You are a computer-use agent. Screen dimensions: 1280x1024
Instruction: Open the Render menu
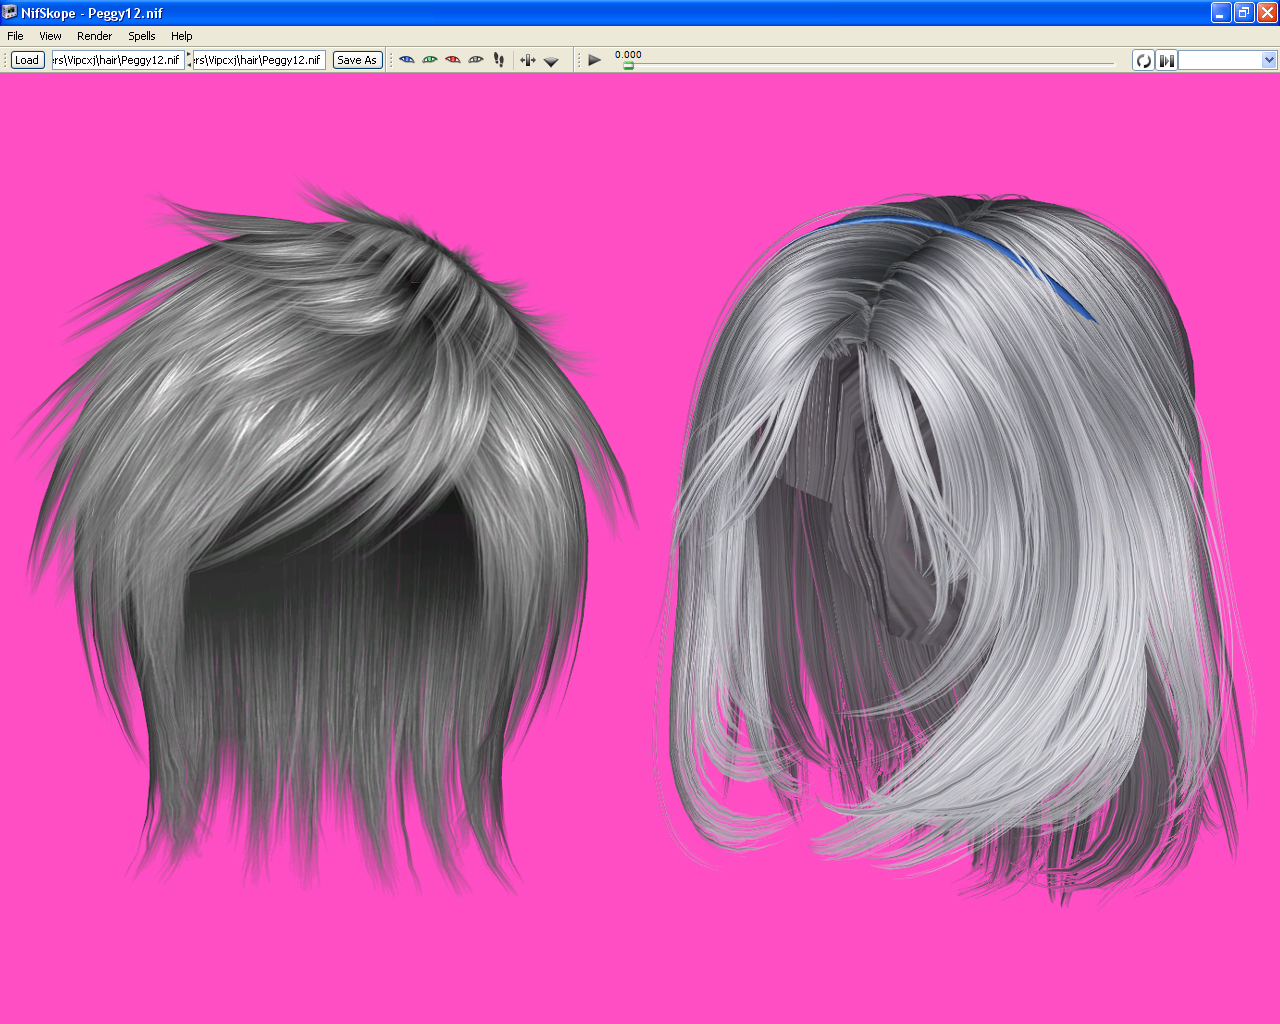click(94, 36)
